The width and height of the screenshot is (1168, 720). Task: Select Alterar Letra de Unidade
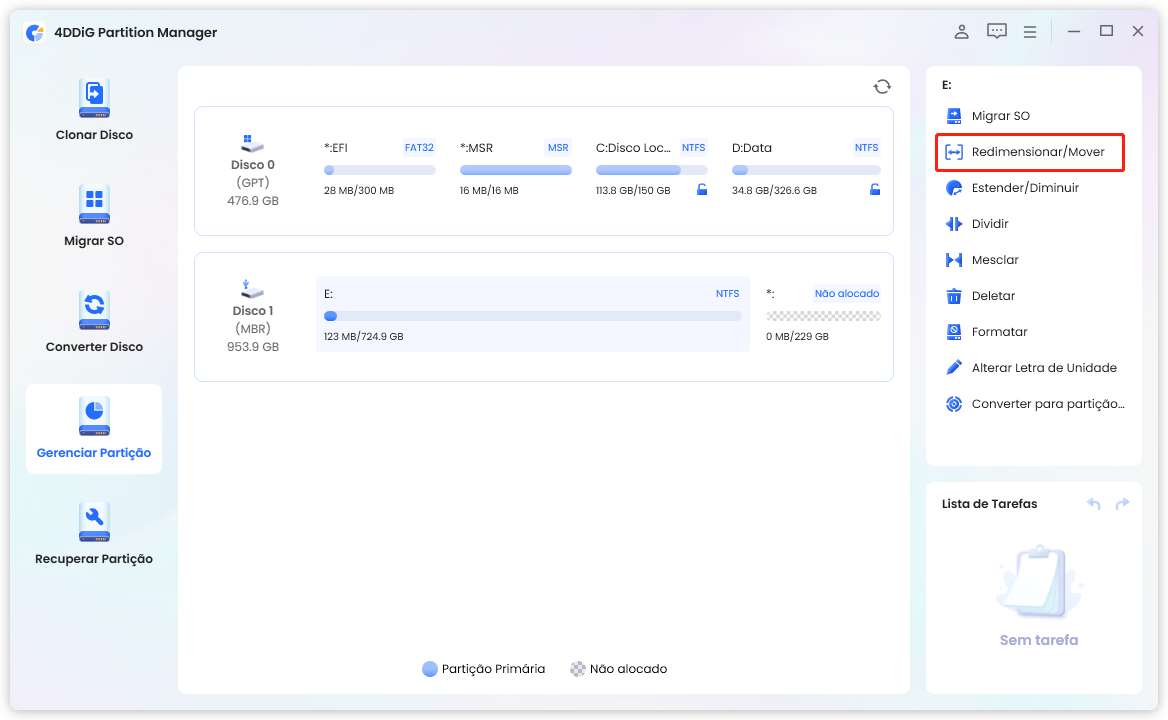click(x=1043, y=368)
